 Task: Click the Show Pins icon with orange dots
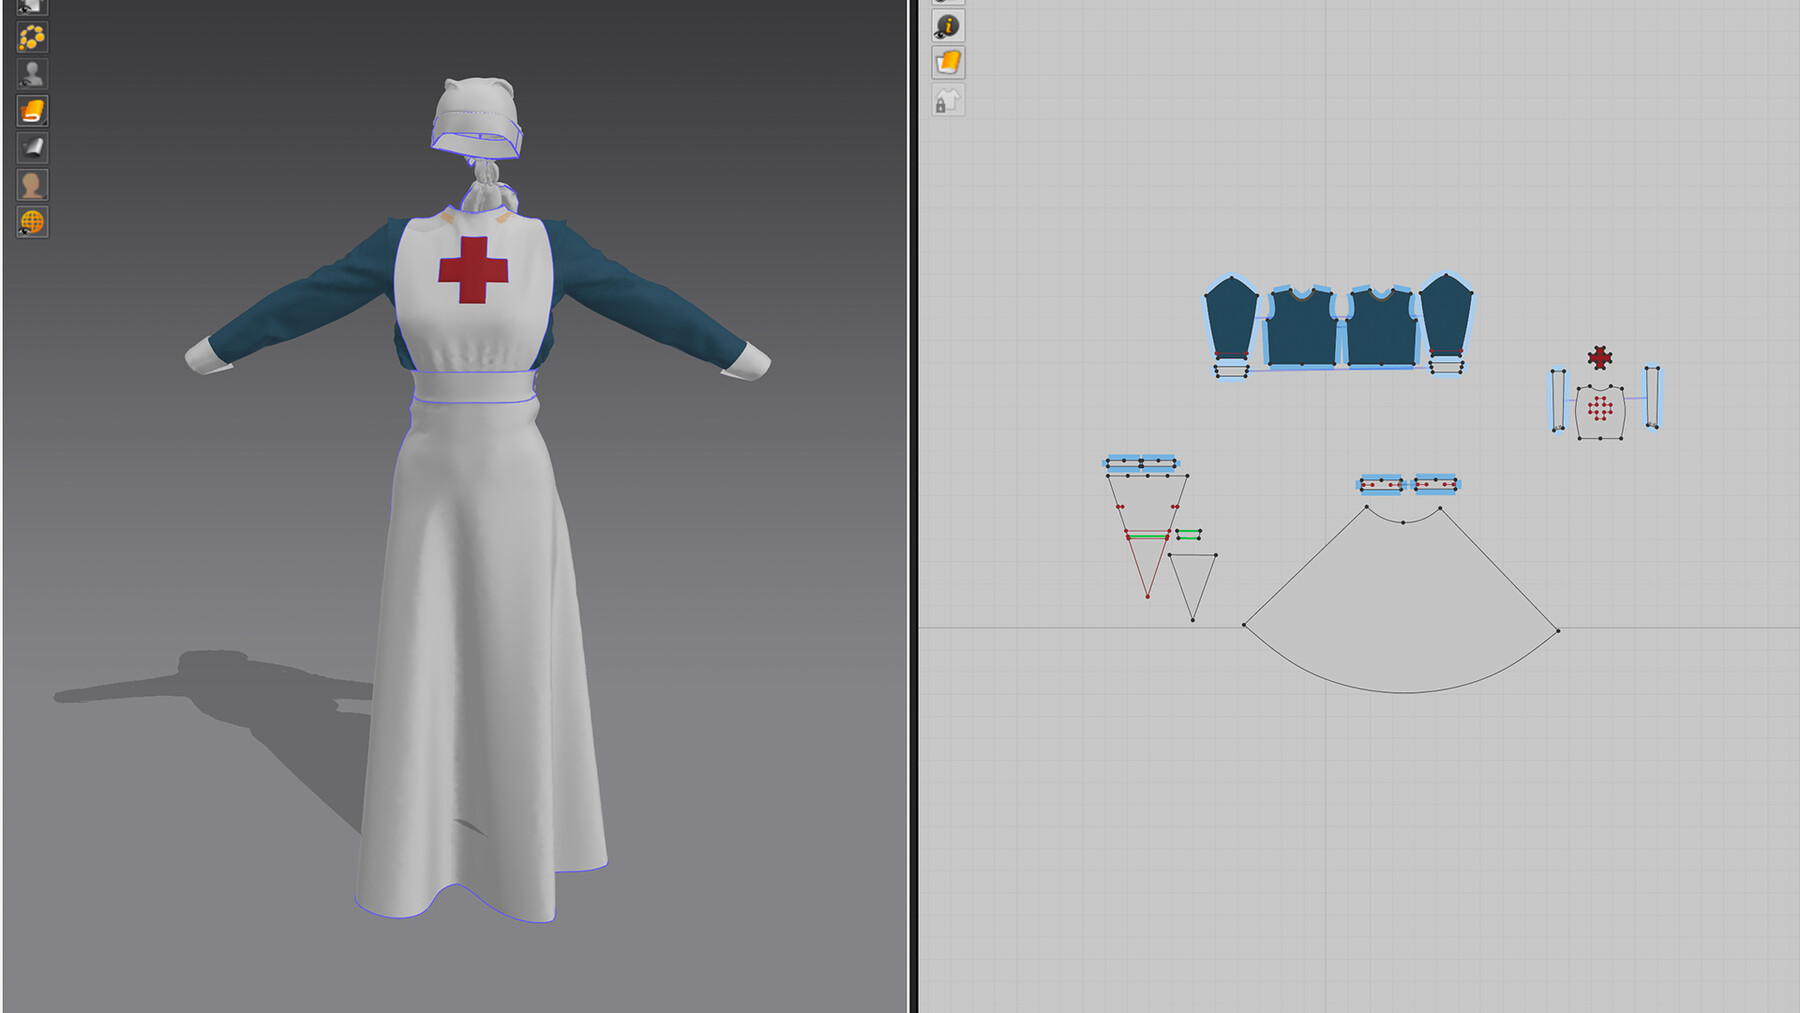point(32,38)
